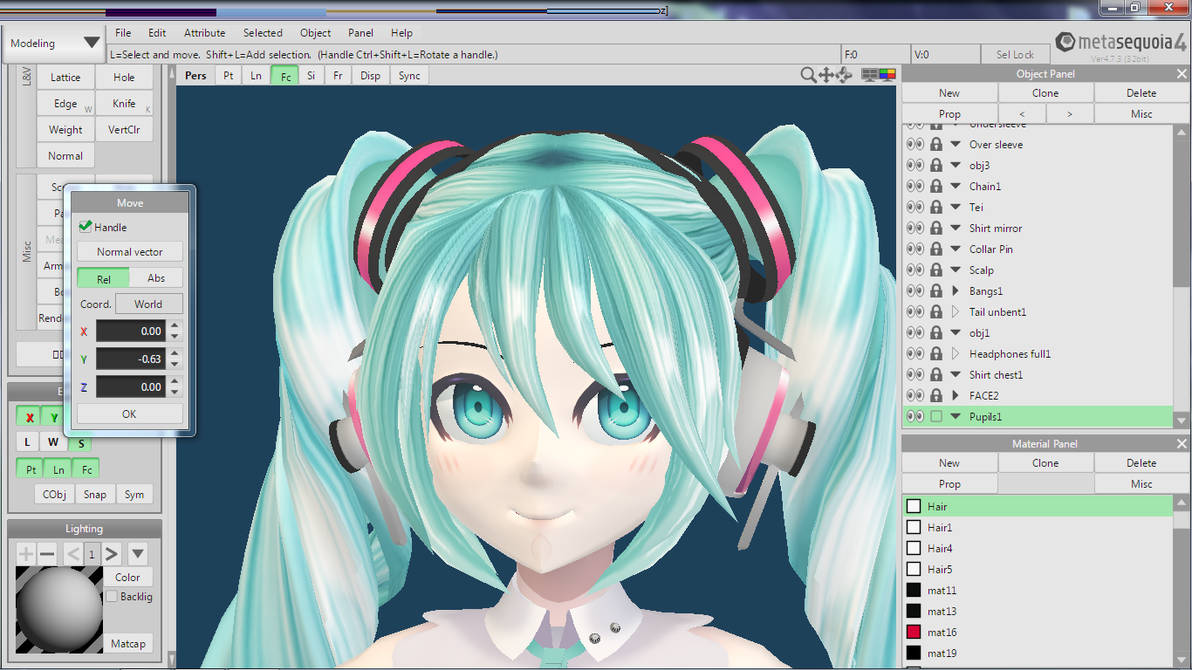Toggle lock icon for Bangs1 object
This screenshot has height=670, width=1192.
(936, 291)
